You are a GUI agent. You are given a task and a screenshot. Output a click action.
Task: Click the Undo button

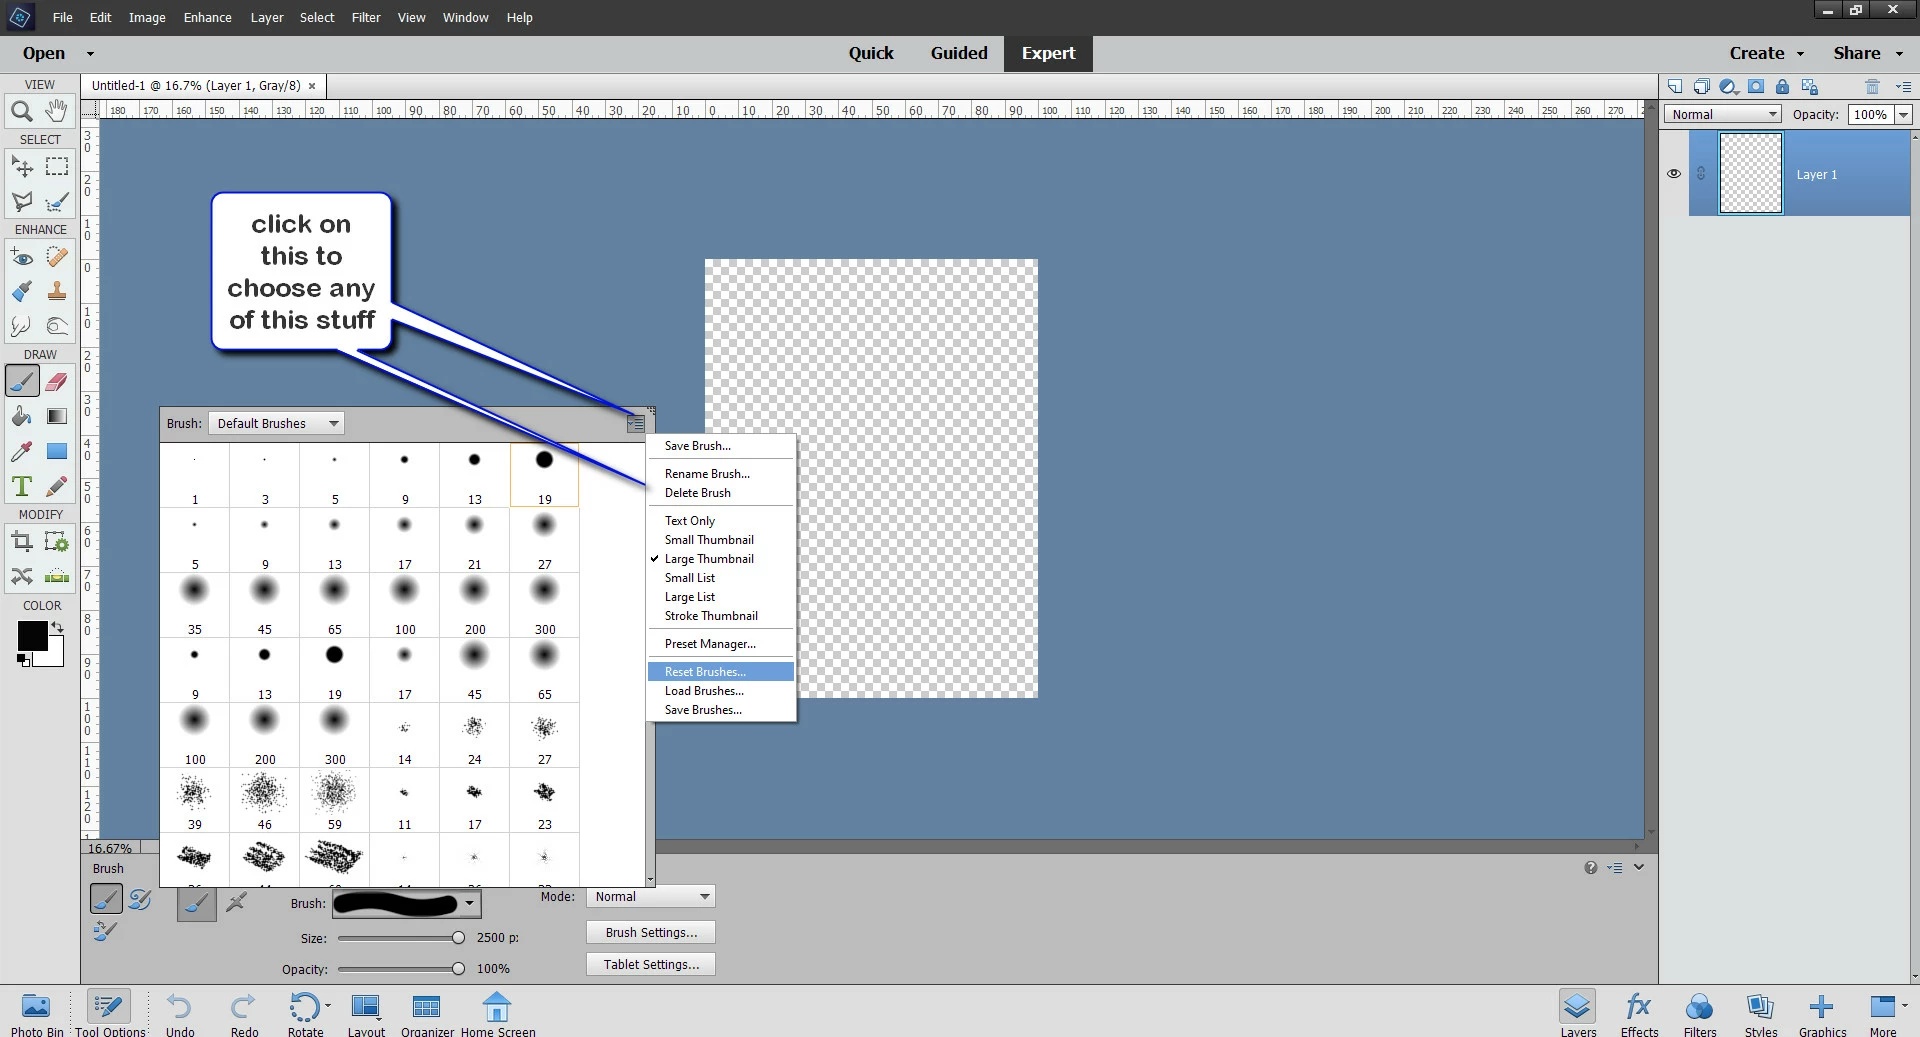click(x=180, y=1013)
